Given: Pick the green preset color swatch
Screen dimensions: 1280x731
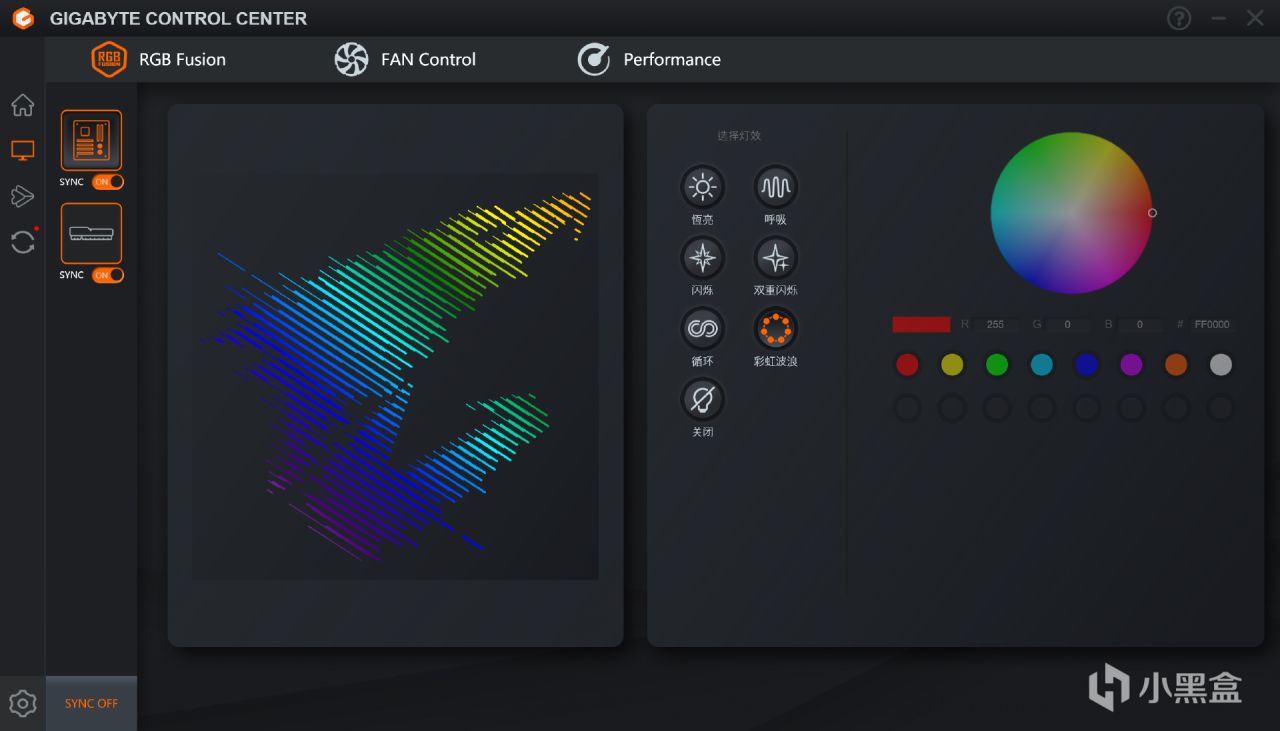Looking at the screenshot, I should coord(997,365).
